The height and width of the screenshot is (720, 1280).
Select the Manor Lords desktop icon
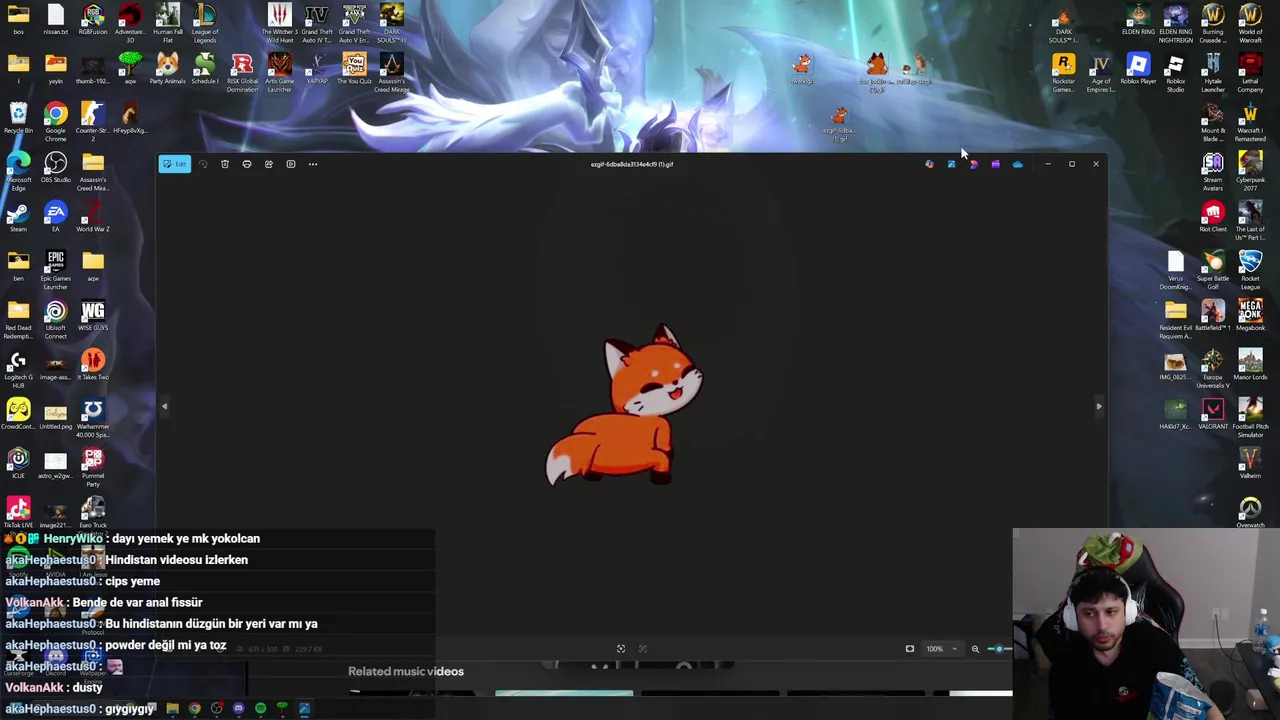point(1250,364)
